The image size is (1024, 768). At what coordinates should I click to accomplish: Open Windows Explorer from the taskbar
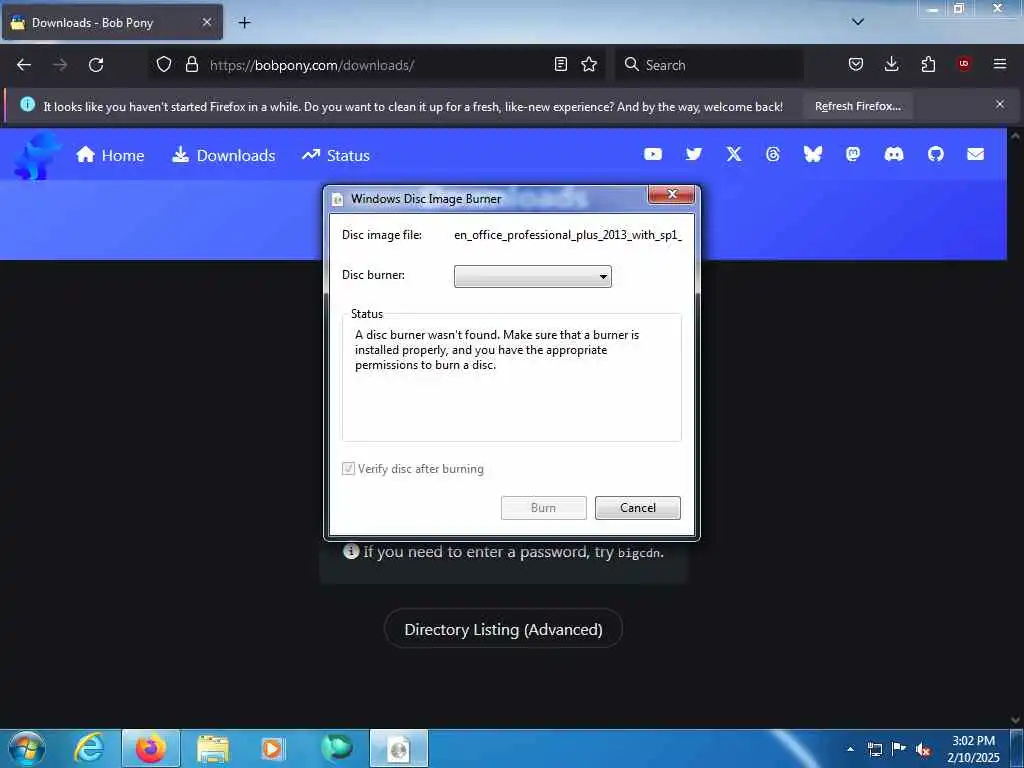[x=213, y=749]
